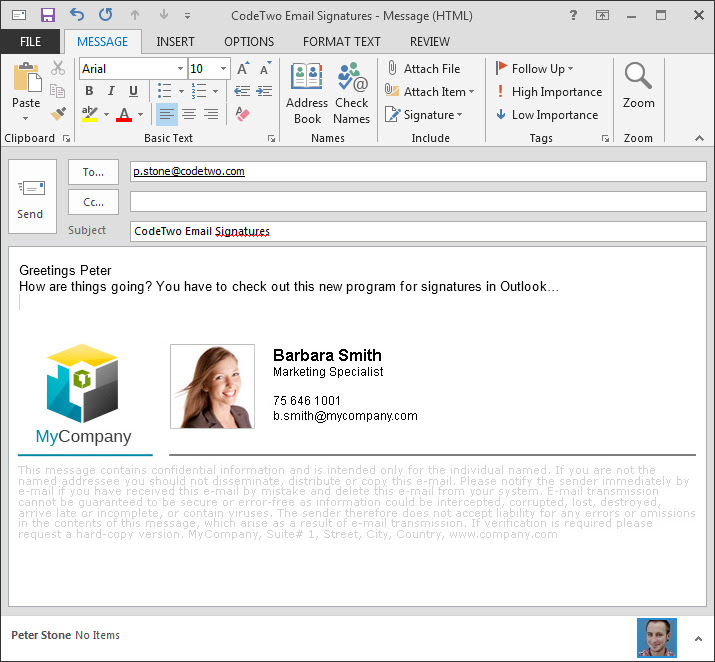This screenshot has height=662, width=715.
Task: Click the To... recipients button
Action: pyautogui.click(x=93, y=172)
